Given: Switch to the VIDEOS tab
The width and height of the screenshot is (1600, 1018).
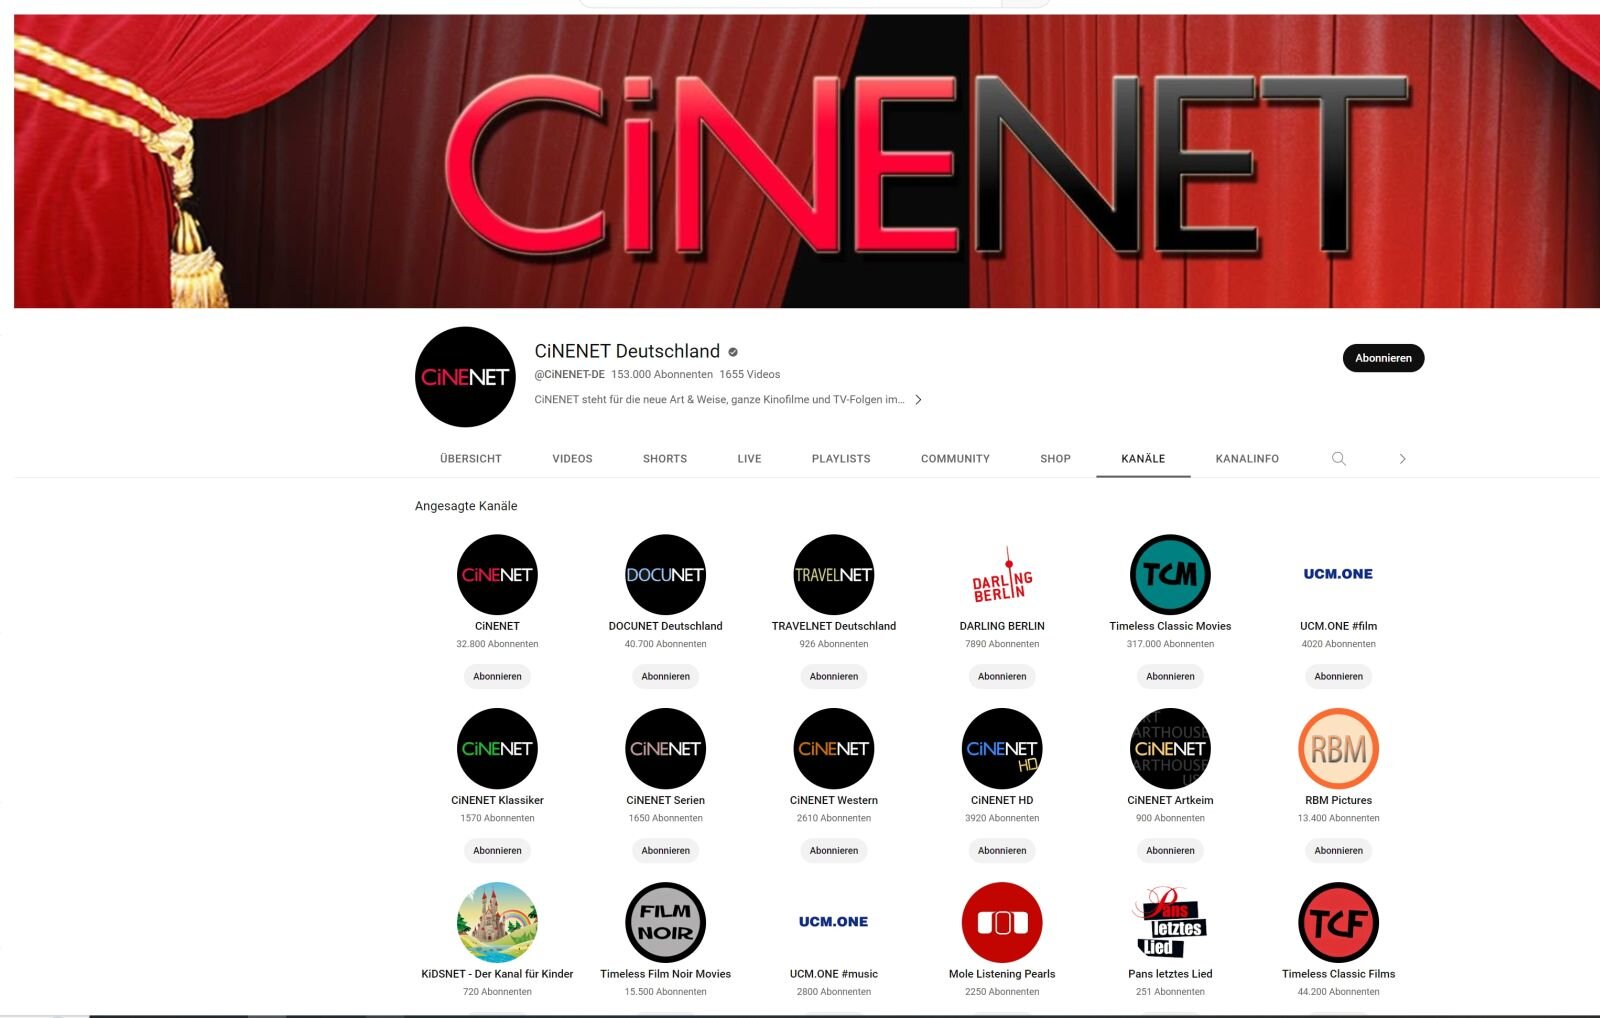Looking at the screenshot, I should click(572, 459).
